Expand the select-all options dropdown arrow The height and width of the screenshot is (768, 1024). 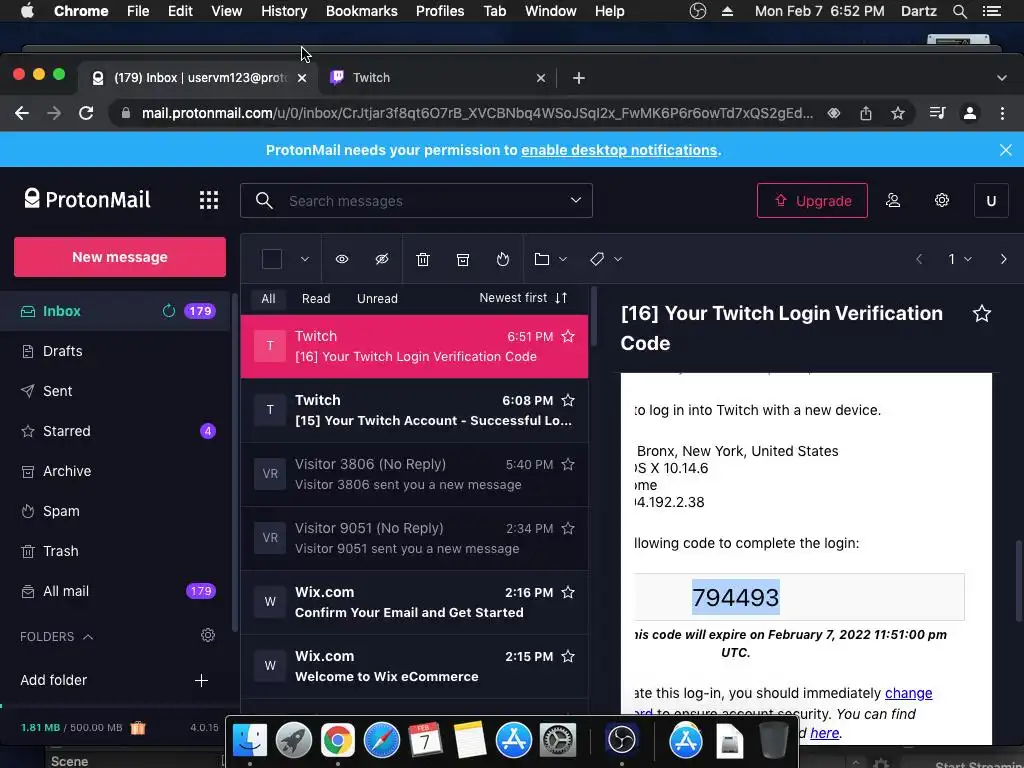pos(304,259)
